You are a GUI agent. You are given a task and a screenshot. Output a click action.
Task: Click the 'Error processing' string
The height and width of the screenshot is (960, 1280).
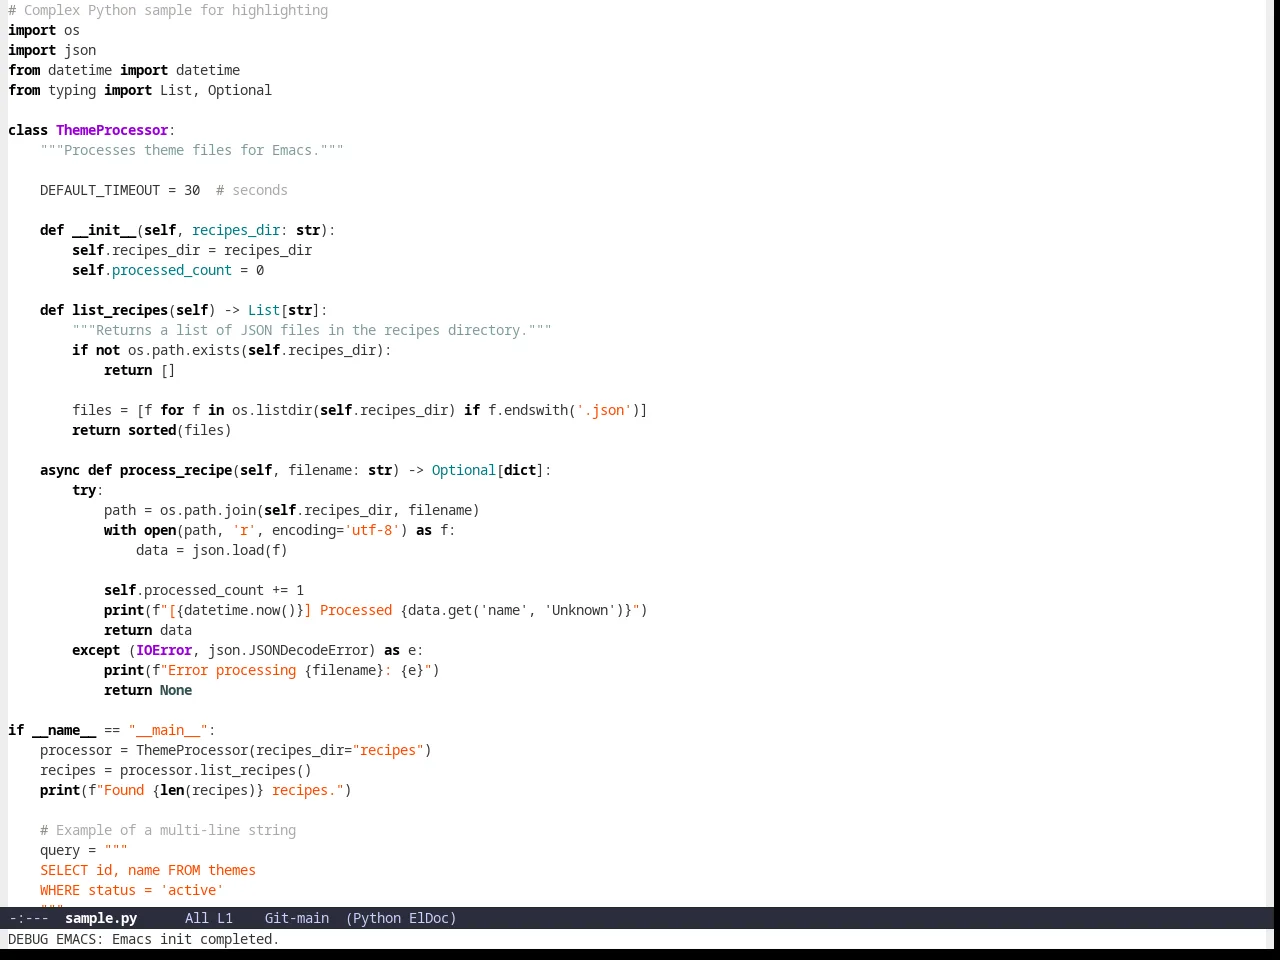[232, 670]
